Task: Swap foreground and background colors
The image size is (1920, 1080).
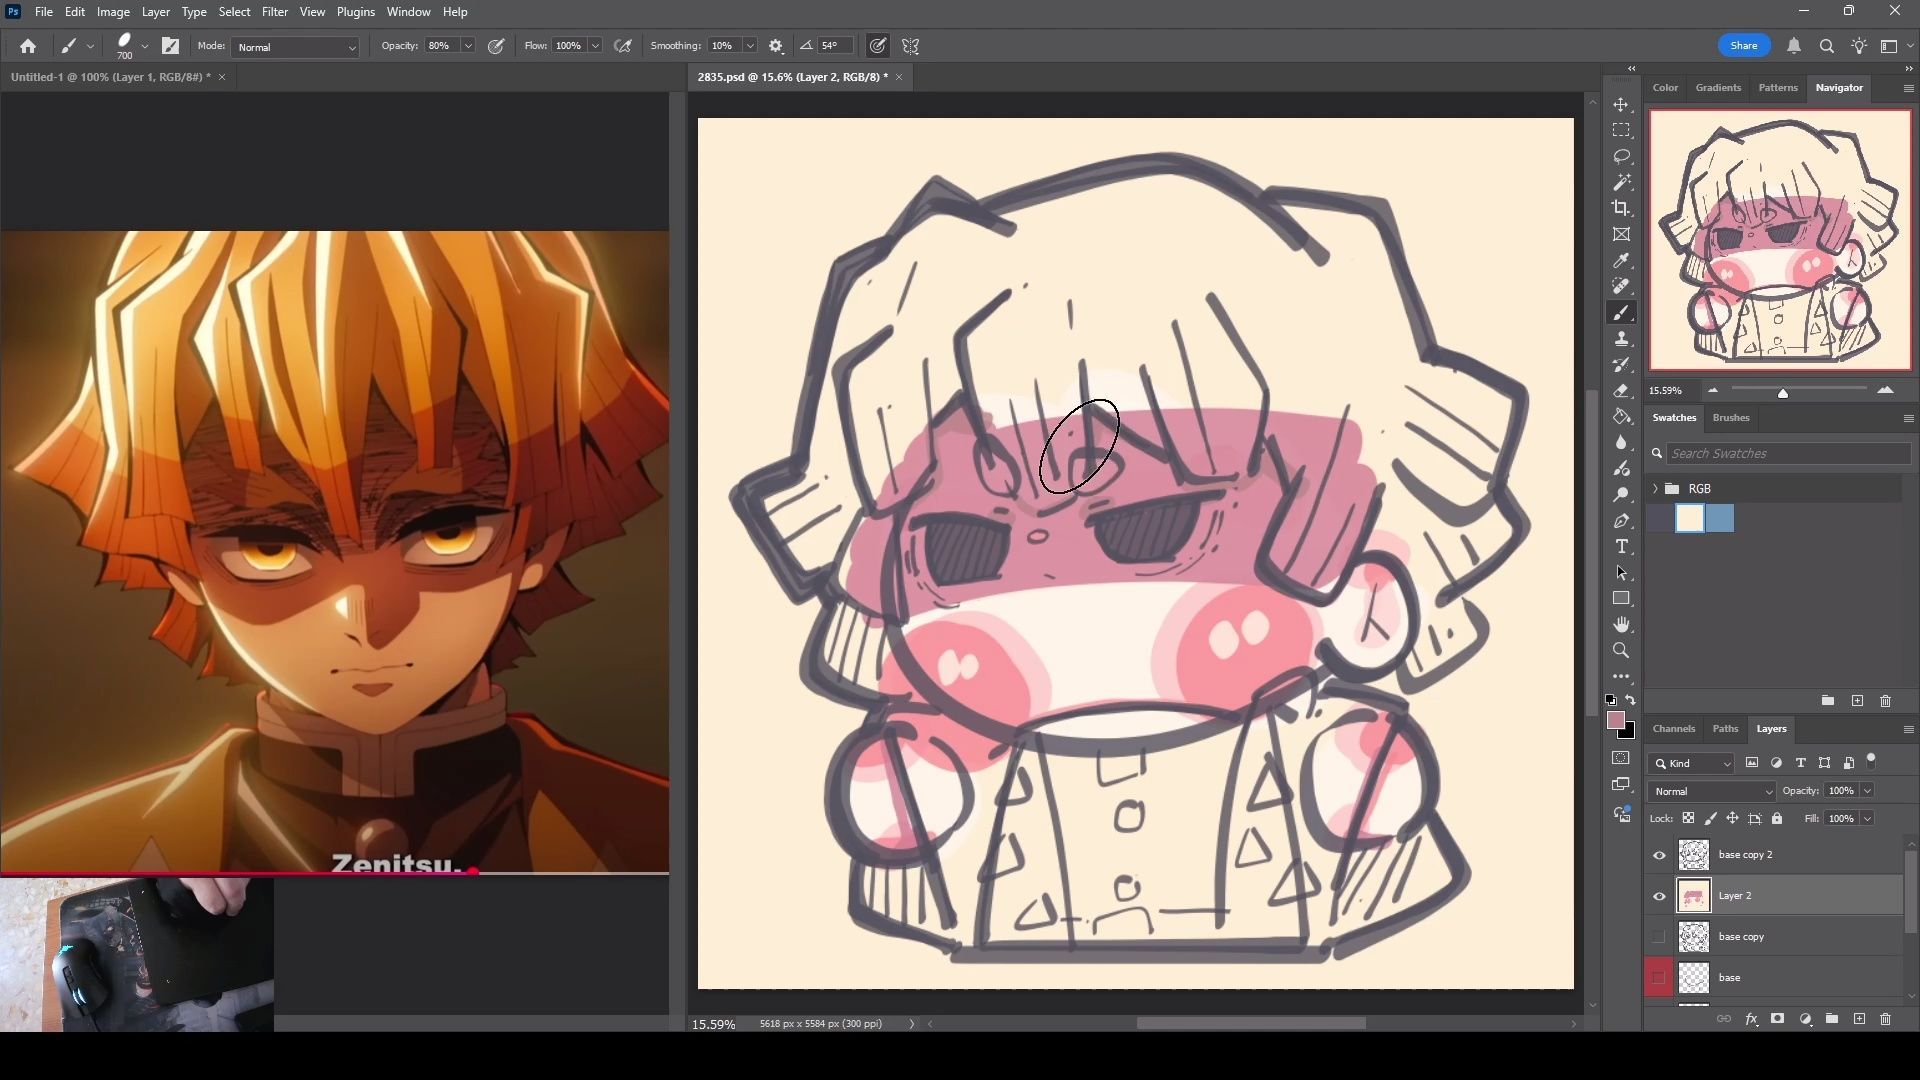Action: point(1631,700)
